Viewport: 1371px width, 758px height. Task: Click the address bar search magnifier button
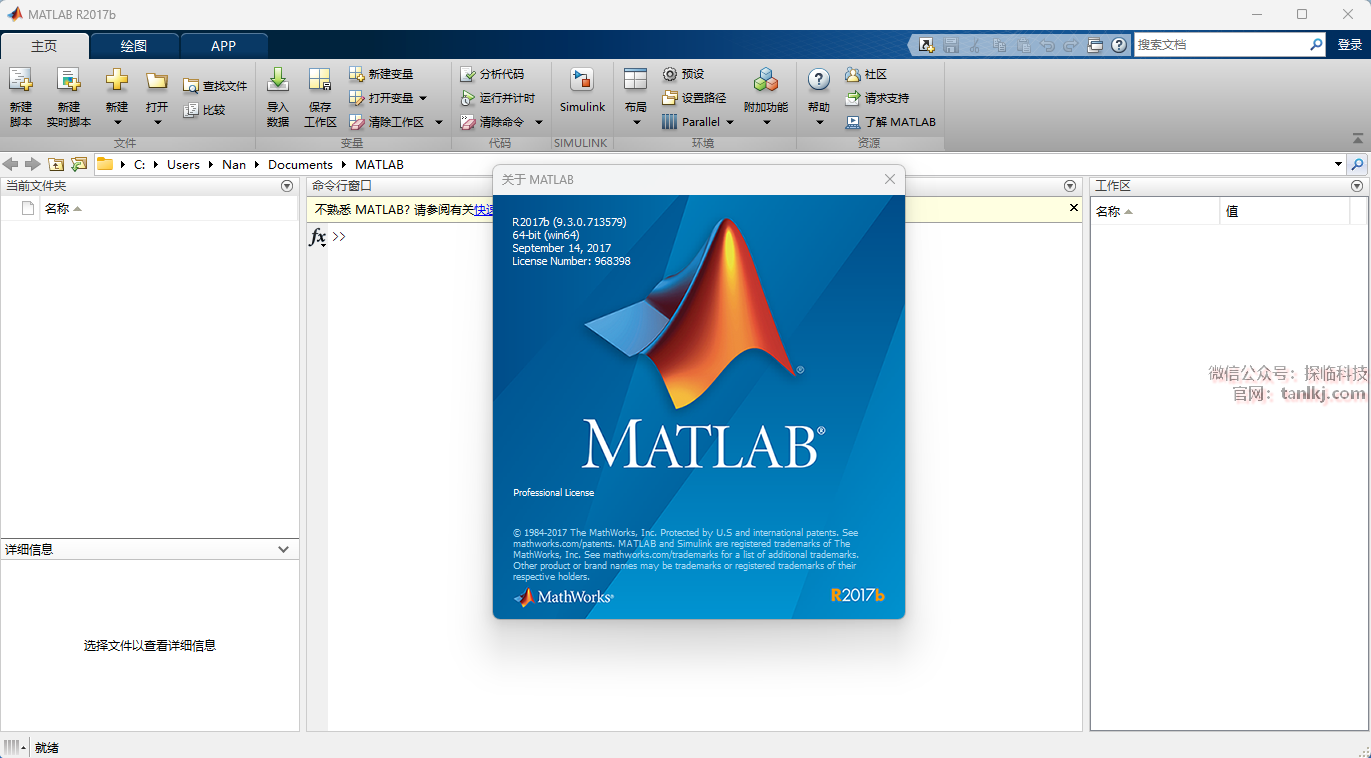pyautogui.click(x=1358, y=164)
